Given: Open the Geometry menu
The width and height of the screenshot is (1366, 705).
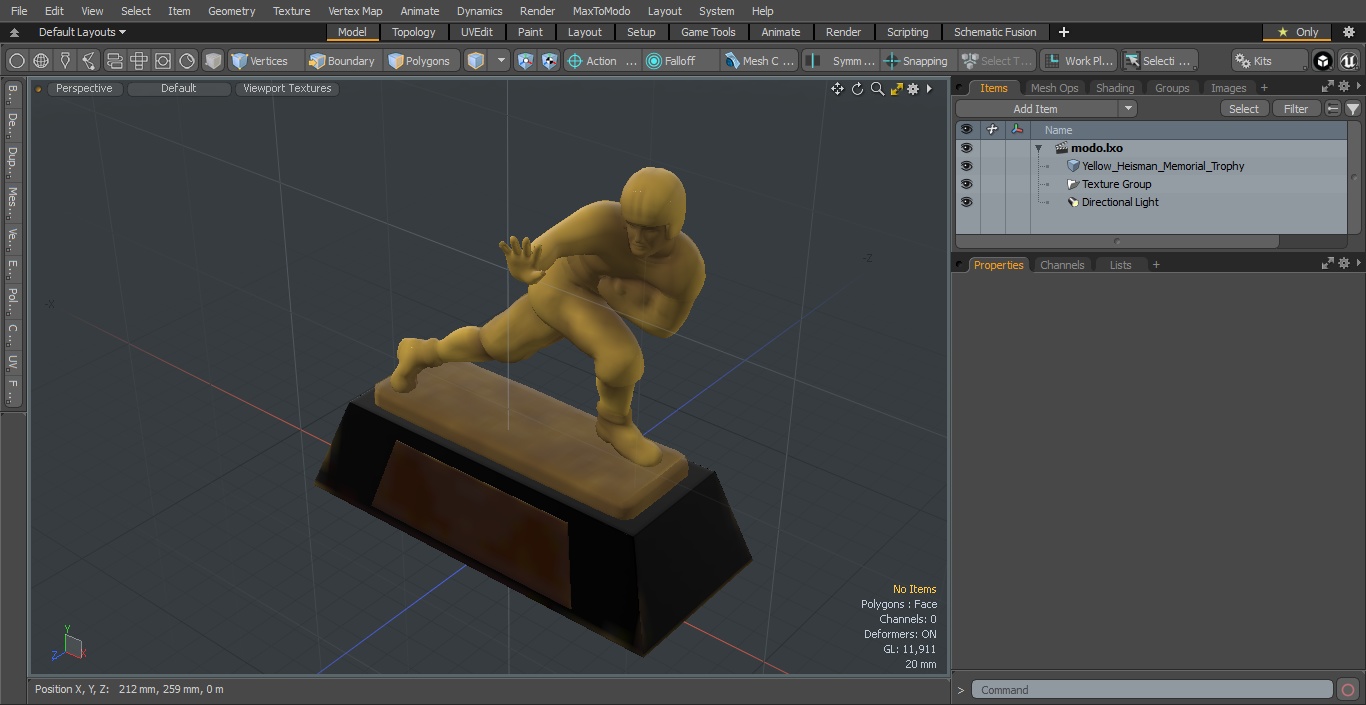Looking at the screenshot, I should click(231, 11).
